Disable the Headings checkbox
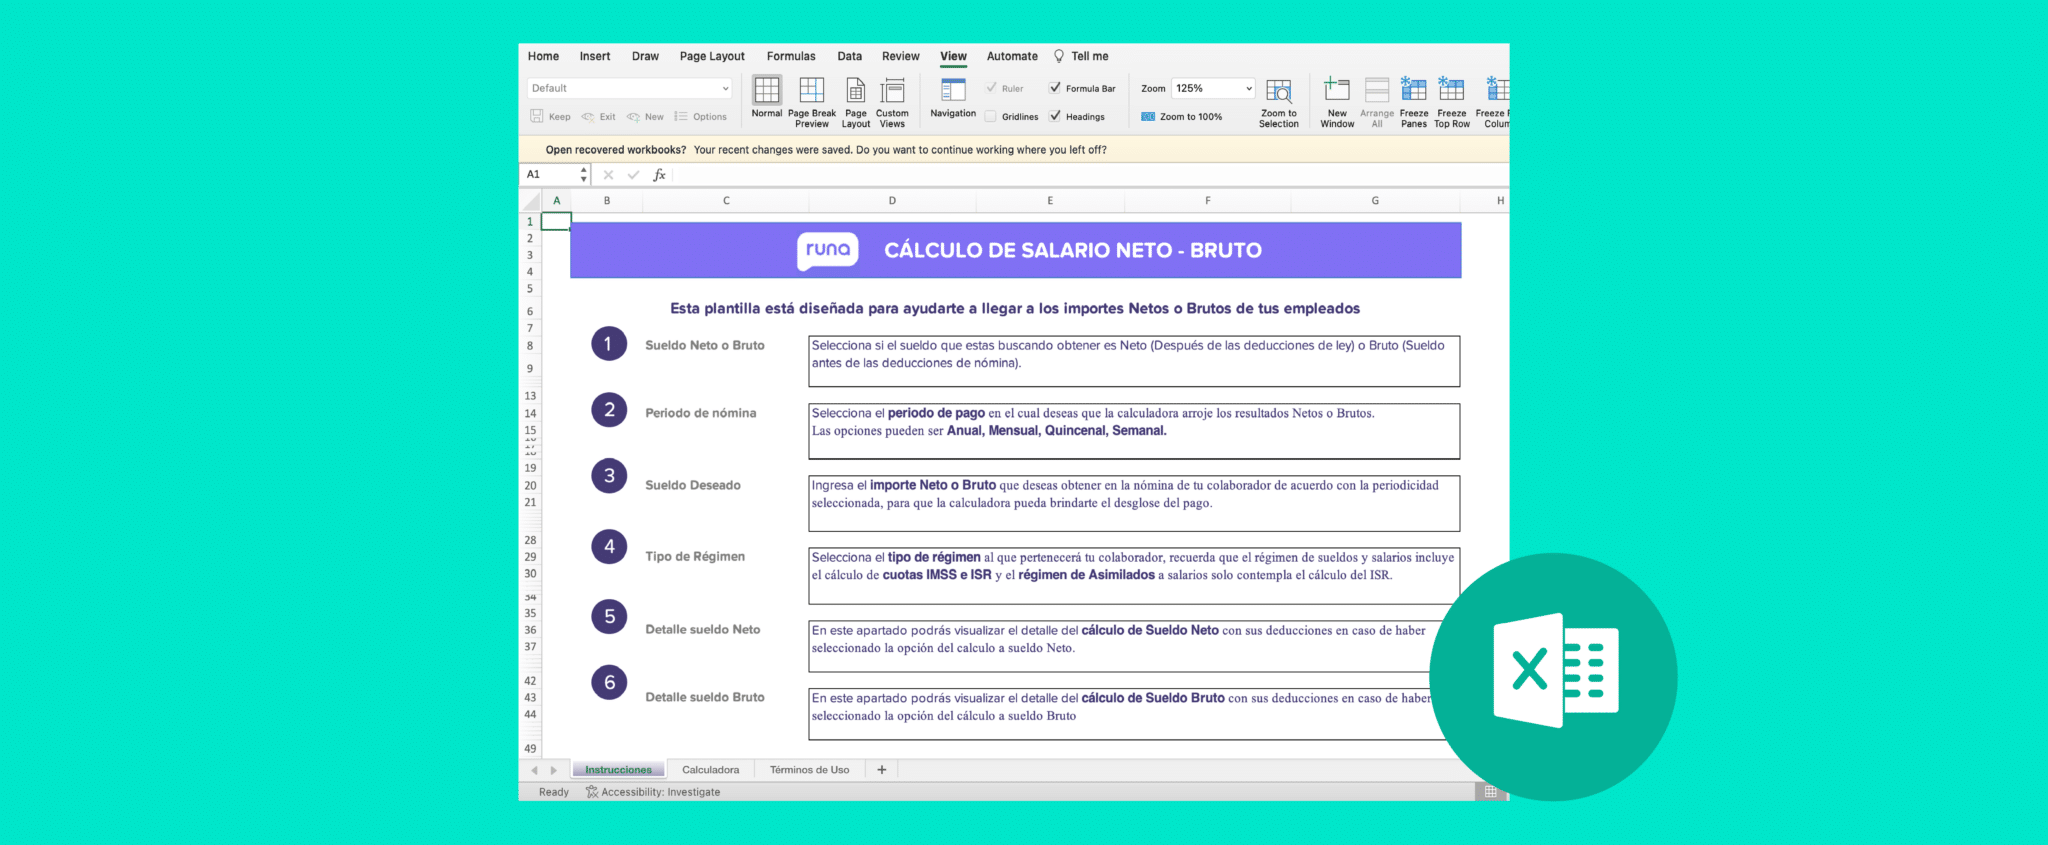 coord(1055,116)
